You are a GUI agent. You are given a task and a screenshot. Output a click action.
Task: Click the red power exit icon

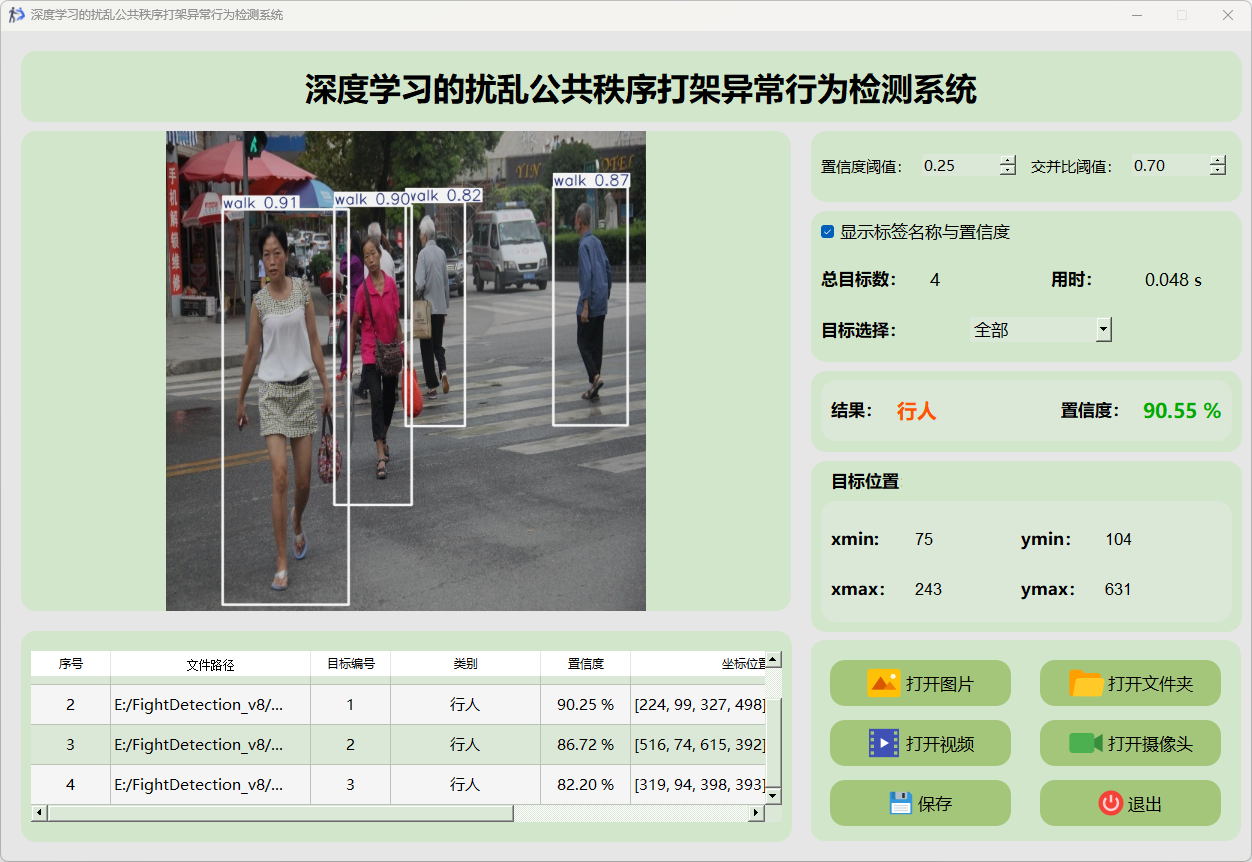coord(1111,803)
